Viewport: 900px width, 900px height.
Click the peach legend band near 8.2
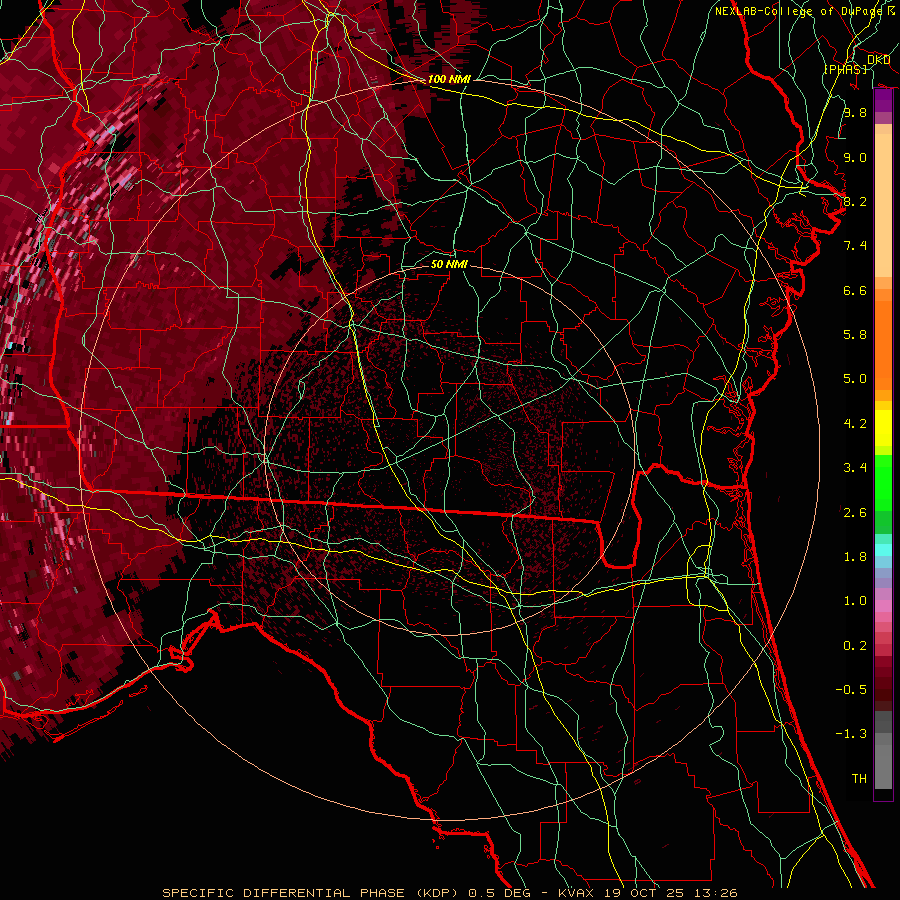coord(883,200)
